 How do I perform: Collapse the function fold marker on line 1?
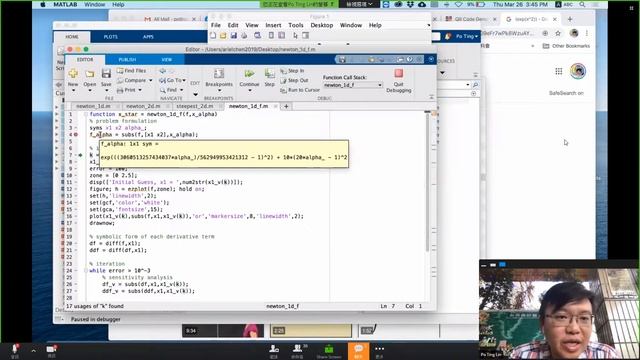[86, 114]
